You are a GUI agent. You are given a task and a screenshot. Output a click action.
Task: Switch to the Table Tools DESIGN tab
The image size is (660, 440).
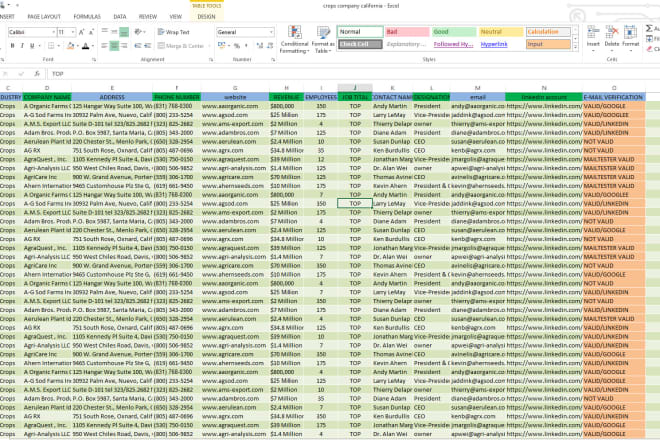pyautogui.click(x=206, y=16)
